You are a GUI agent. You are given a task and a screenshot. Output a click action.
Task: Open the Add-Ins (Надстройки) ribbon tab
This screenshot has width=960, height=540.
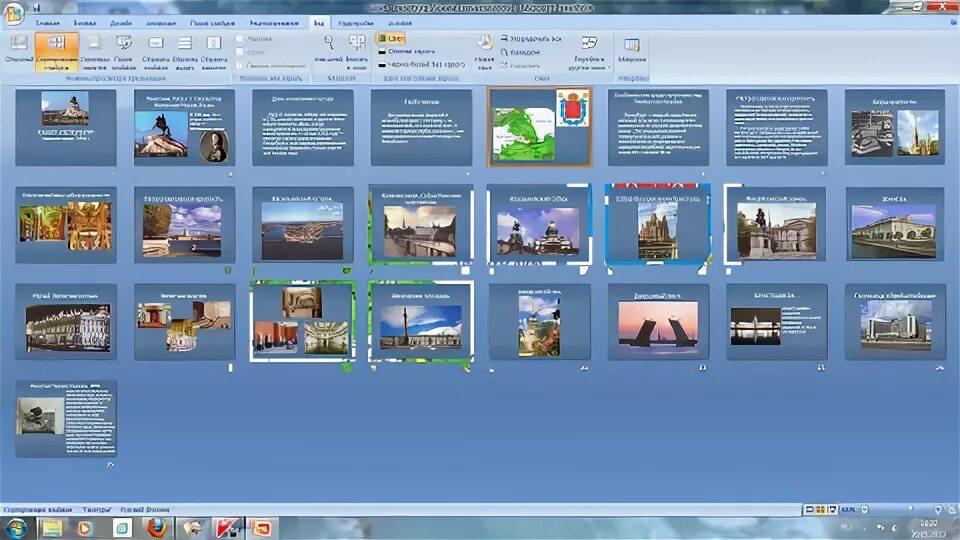[356, 23]
